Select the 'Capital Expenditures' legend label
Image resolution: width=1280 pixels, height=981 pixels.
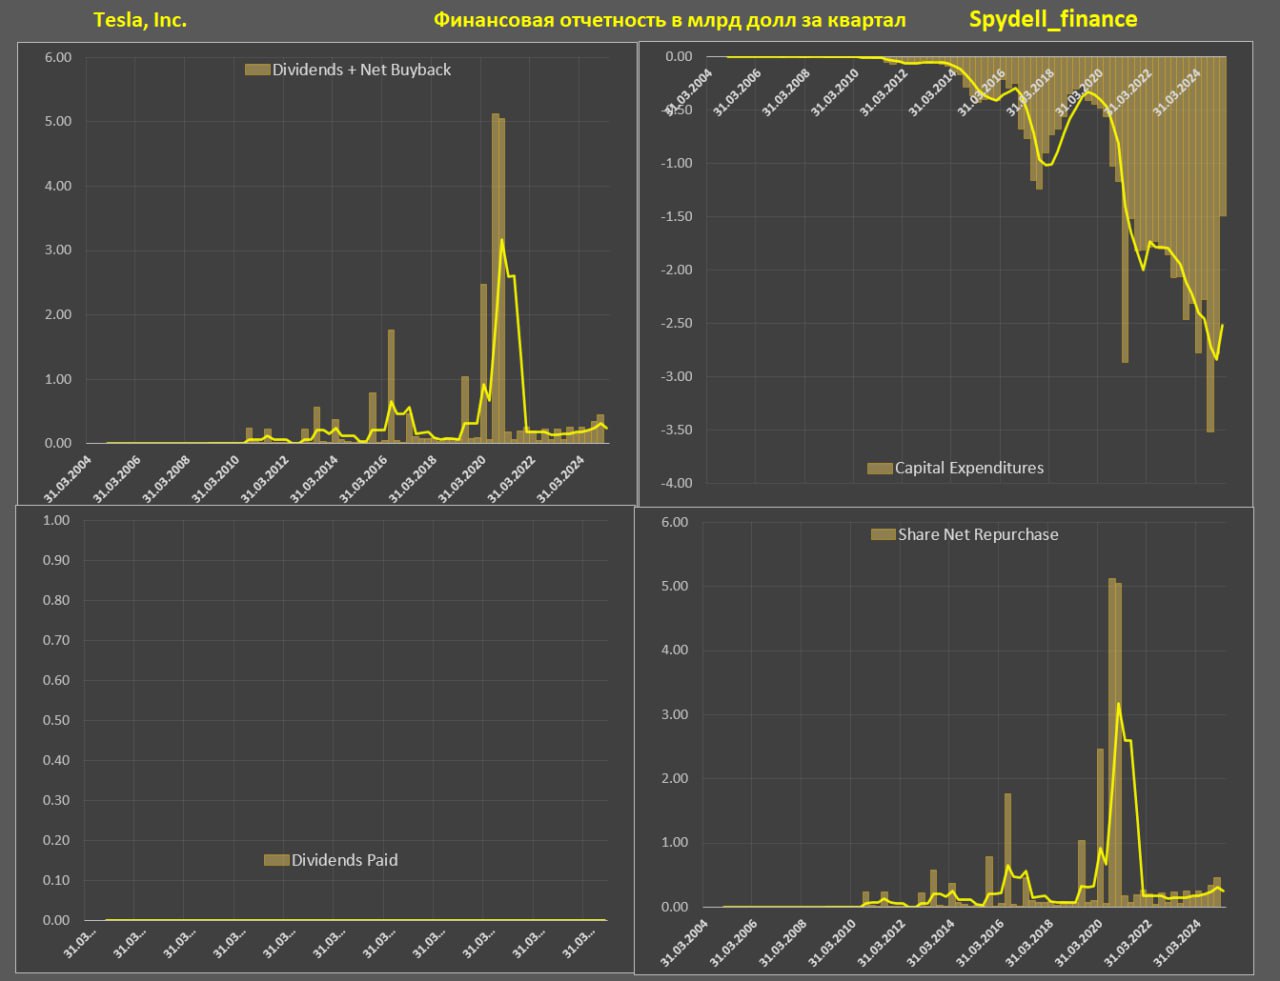pos(968,468)
